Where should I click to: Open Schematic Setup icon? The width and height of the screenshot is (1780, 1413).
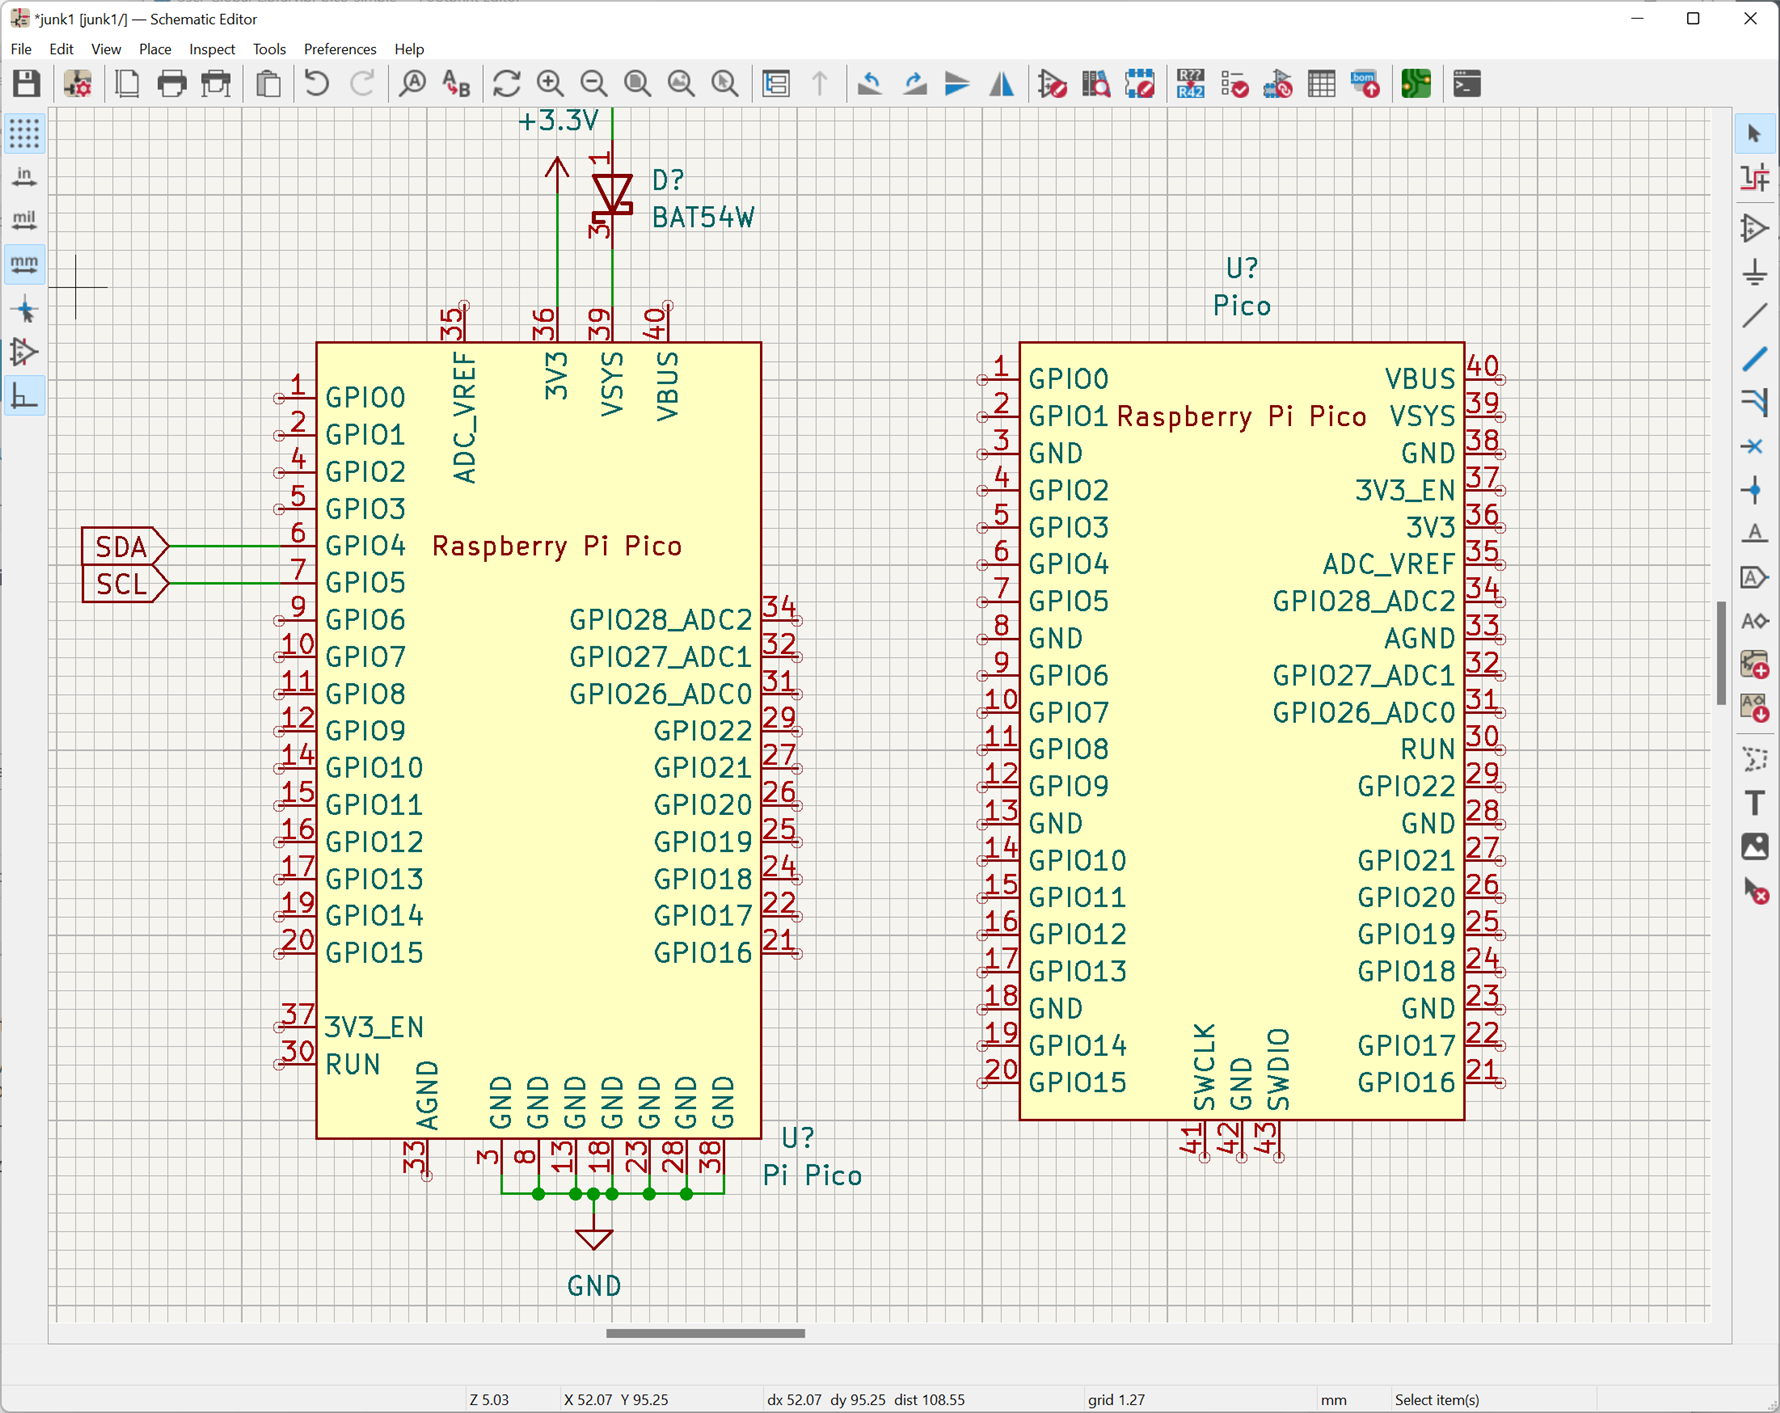[x=78, y=84]
